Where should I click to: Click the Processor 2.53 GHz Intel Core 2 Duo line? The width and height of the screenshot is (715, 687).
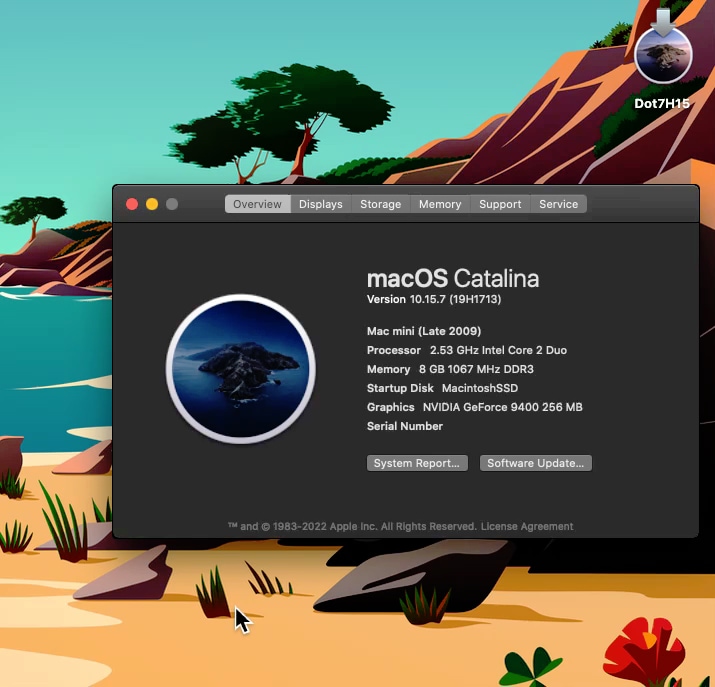click(467, 350)
